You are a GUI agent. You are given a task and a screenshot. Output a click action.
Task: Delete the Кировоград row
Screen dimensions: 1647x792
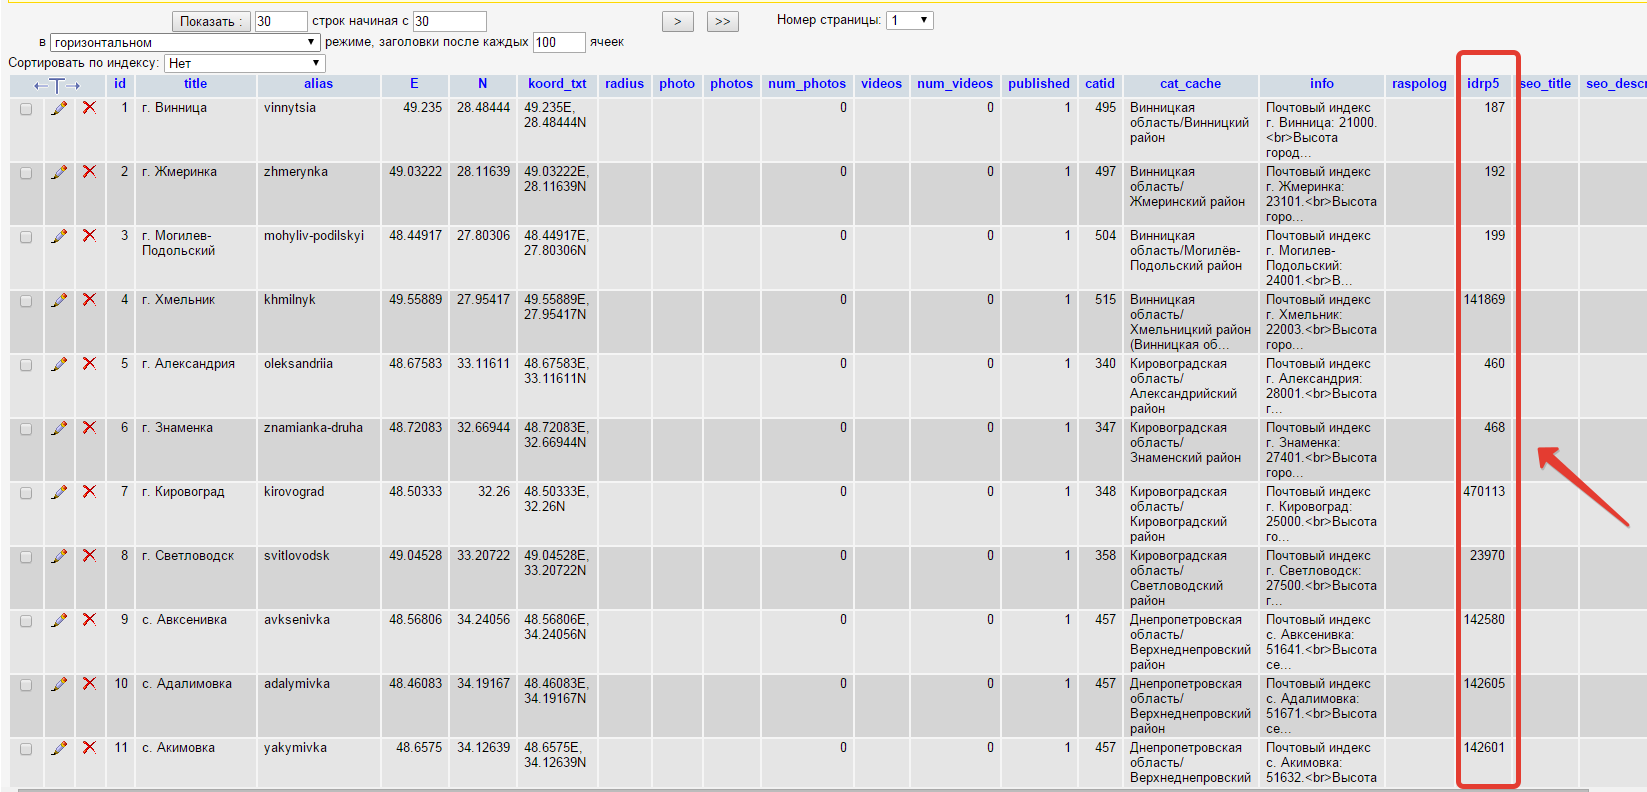(x=89, y=492)
